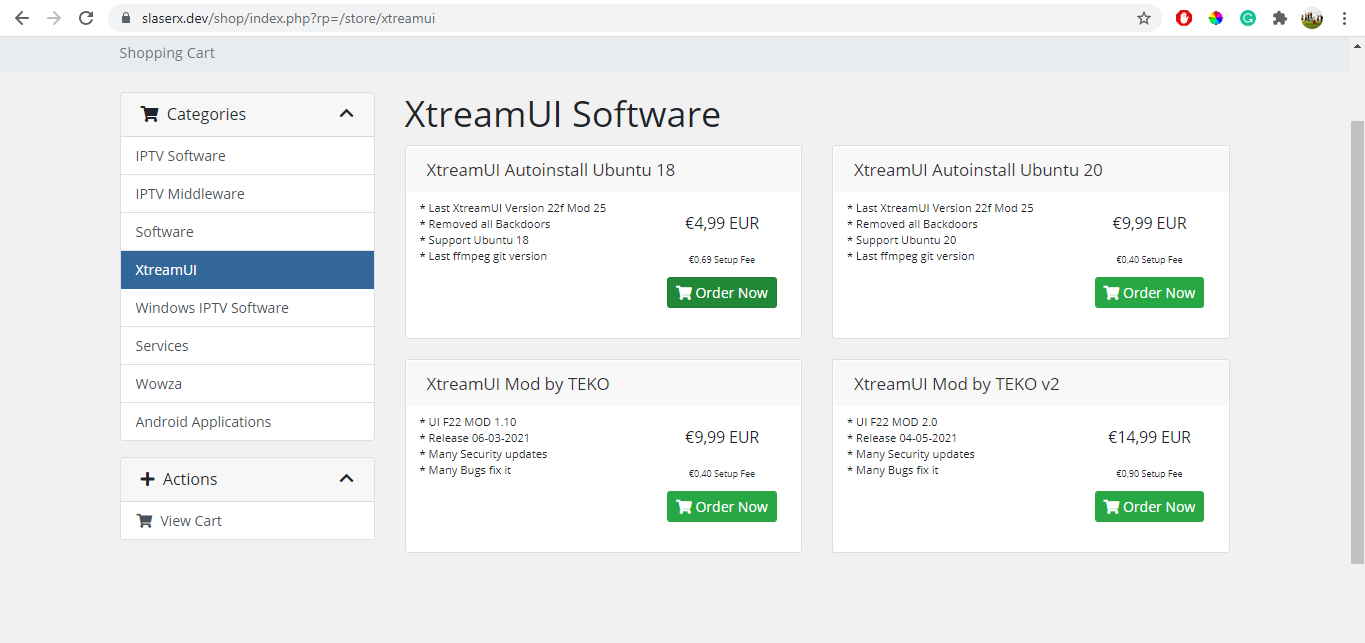Image resolution: width=1365 pixels, height=643 pixels.
Task: Open Windows IPTV Software category
Action: [247, 308]
